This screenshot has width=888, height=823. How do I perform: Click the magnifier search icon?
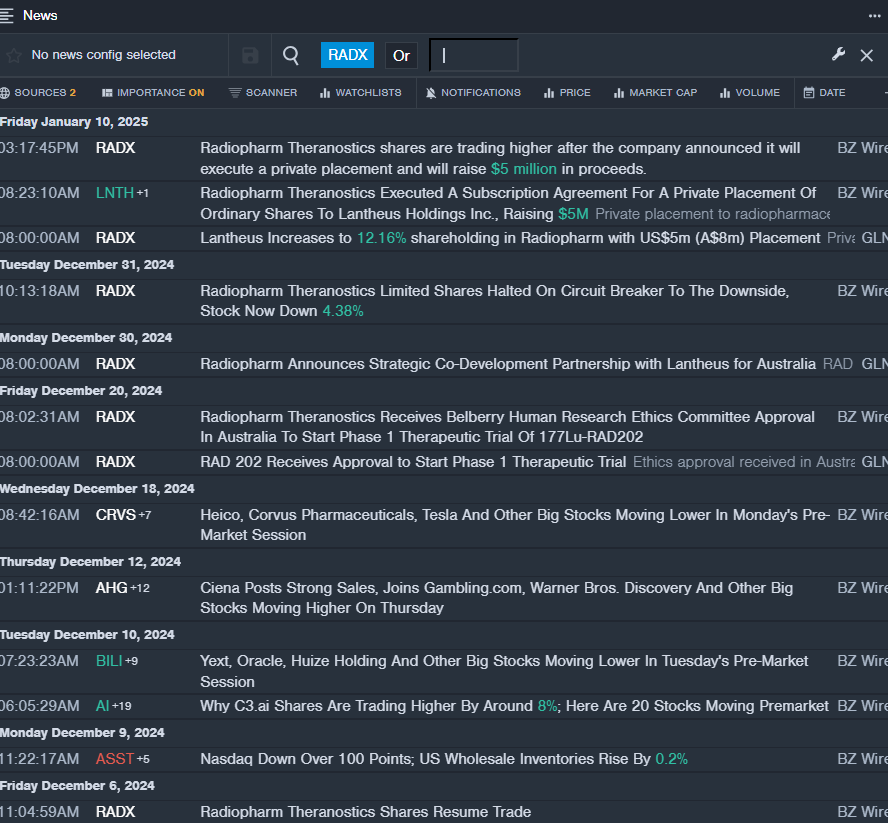click(x=291, y=55)
